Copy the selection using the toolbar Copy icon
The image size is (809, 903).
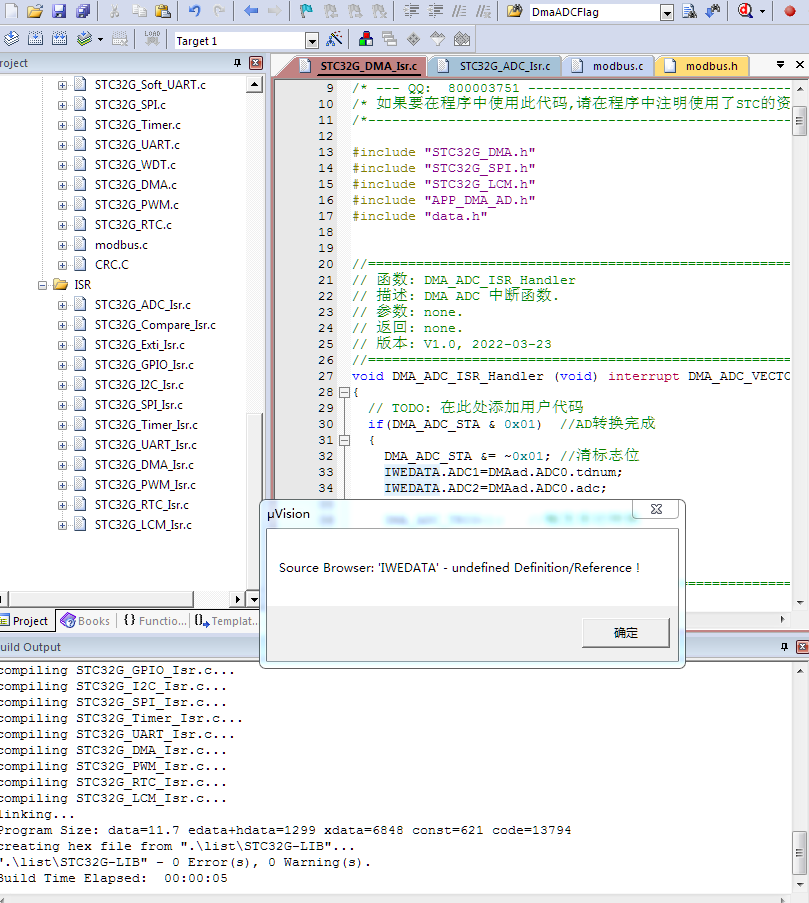139,11
